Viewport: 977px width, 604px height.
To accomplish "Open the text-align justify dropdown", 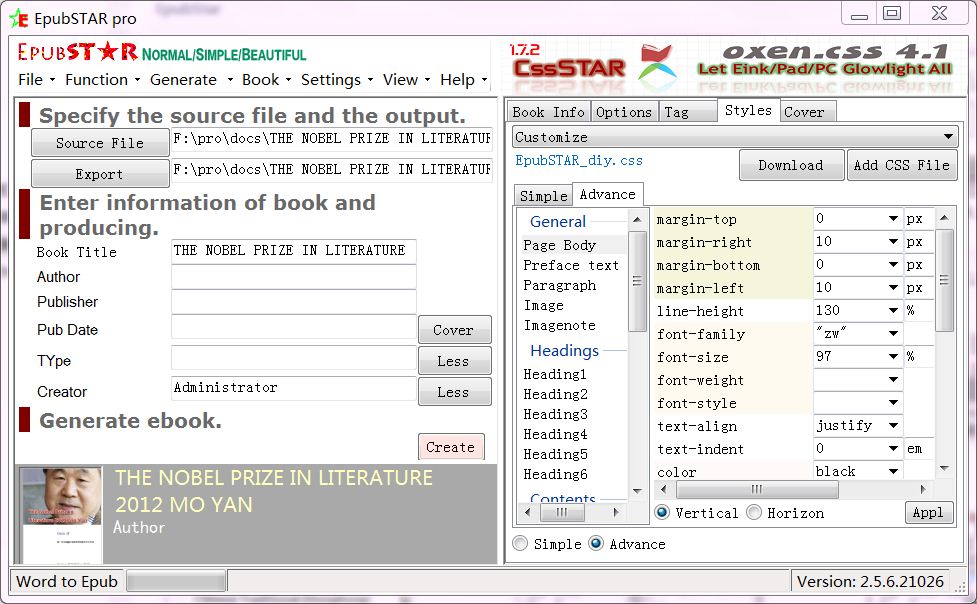I will (893, 426).
